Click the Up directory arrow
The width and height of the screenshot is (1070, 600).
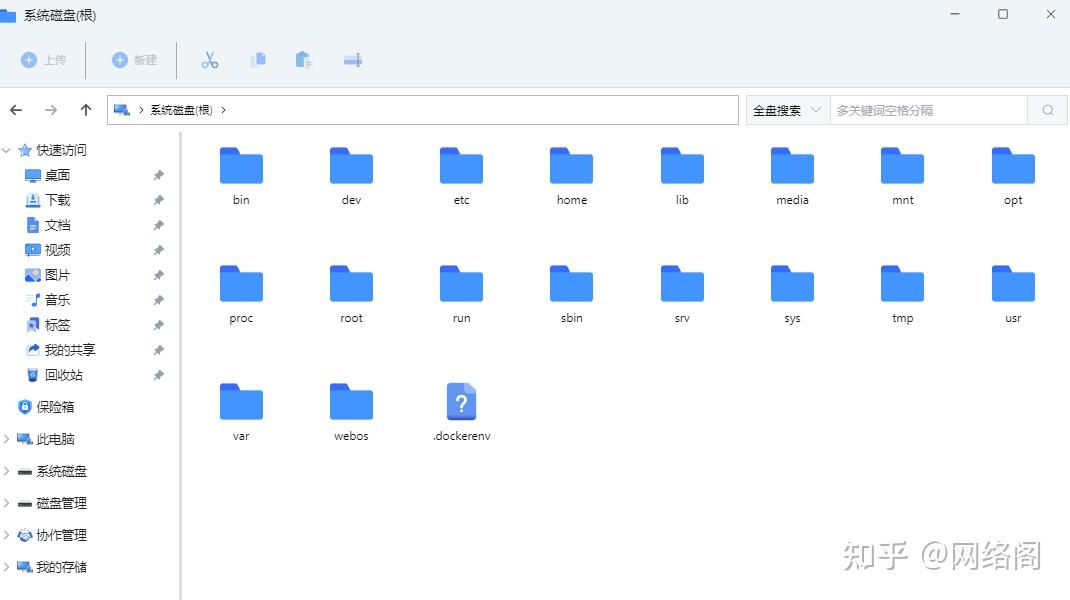click(85, 110)
